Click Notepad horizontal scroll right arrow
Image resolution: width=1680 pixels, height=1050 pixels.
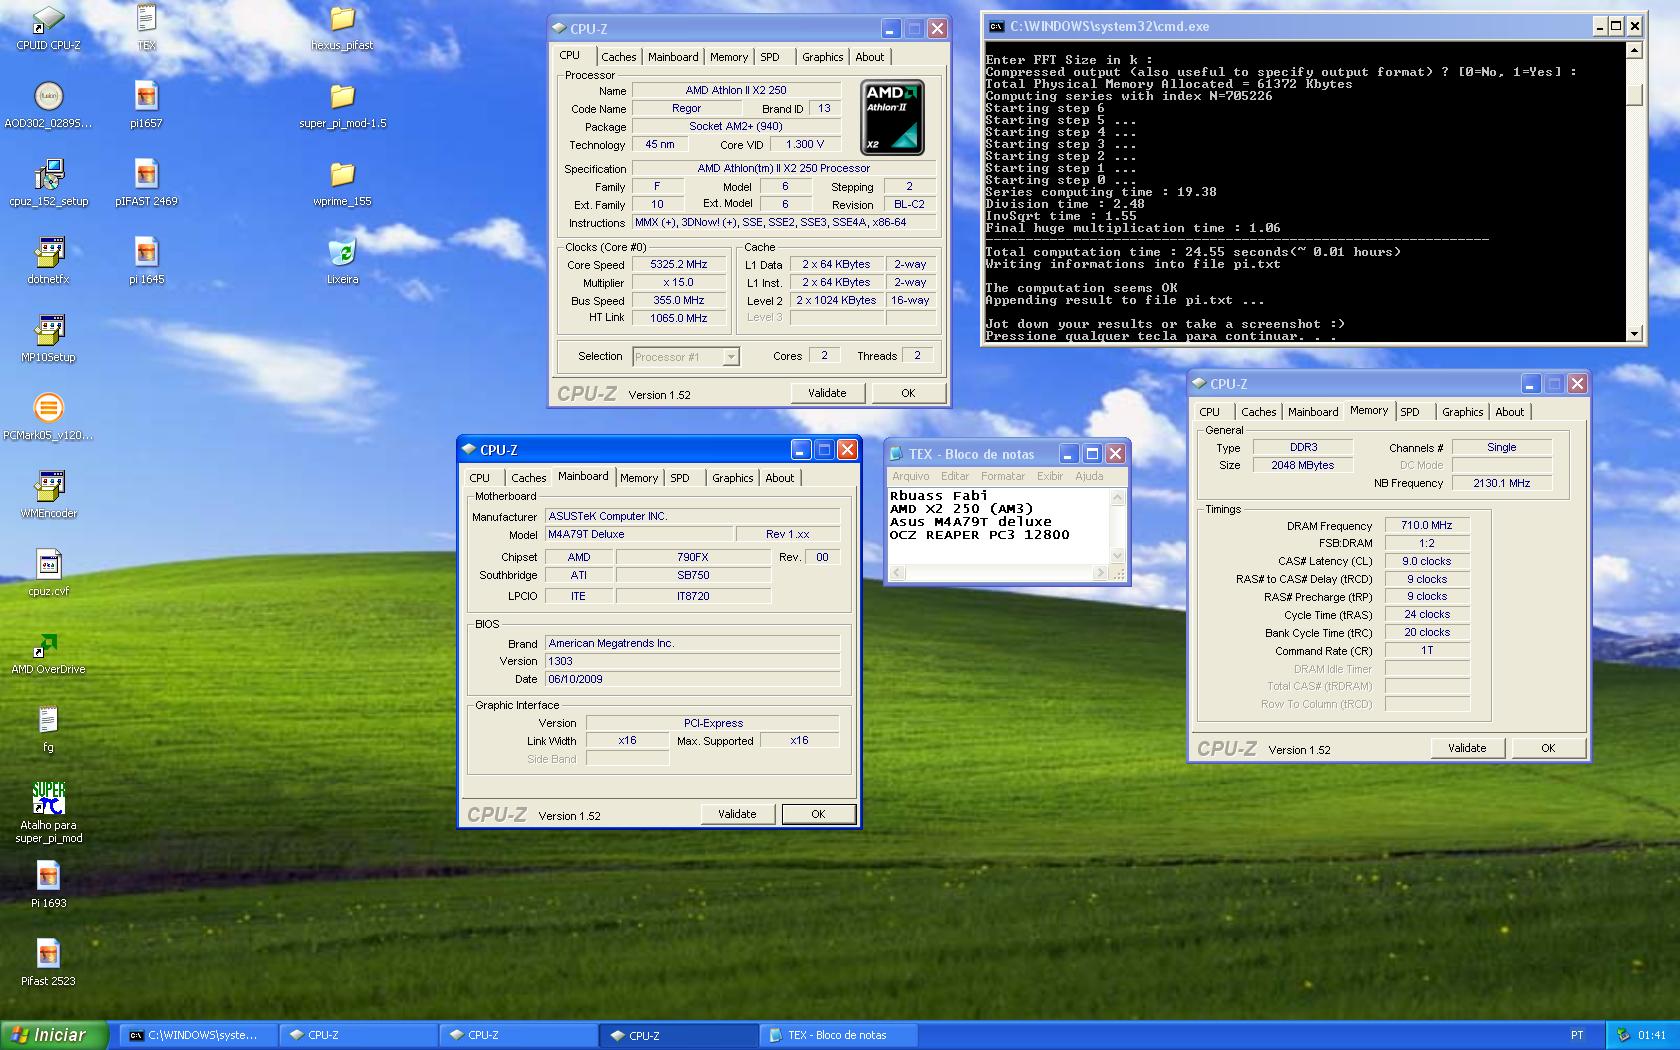(1100, 573)
